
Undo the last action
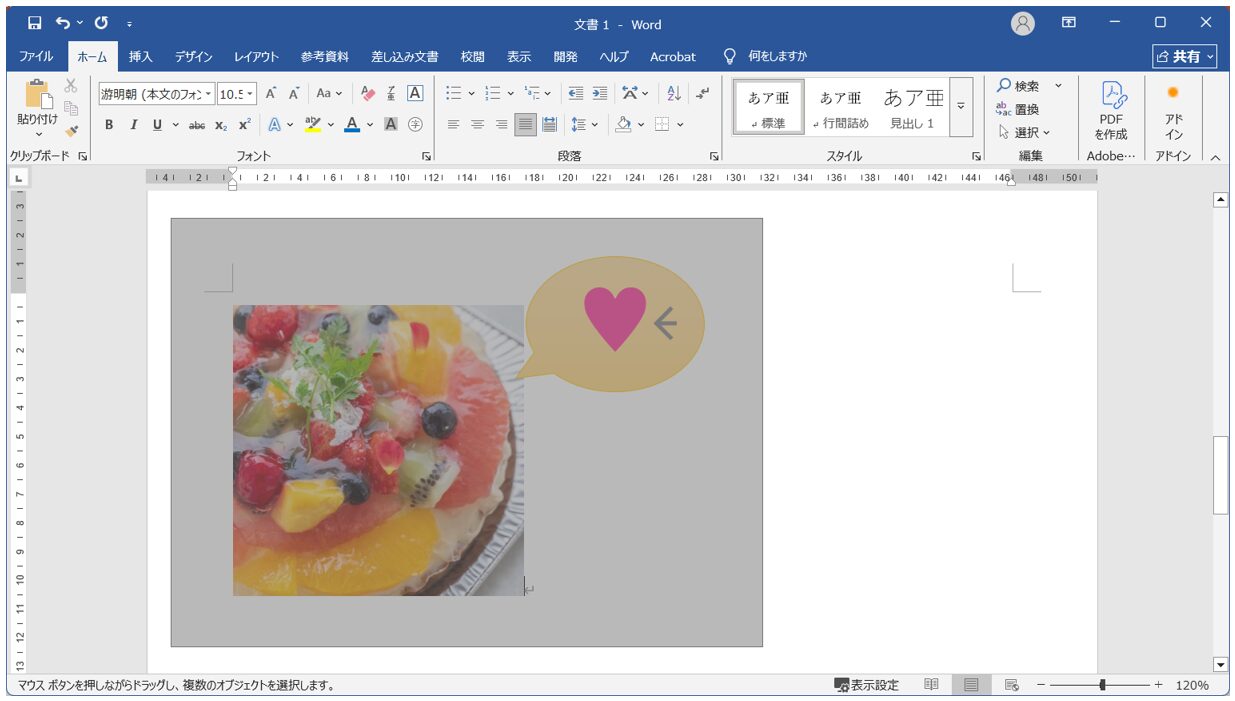(x=64, y=23)
